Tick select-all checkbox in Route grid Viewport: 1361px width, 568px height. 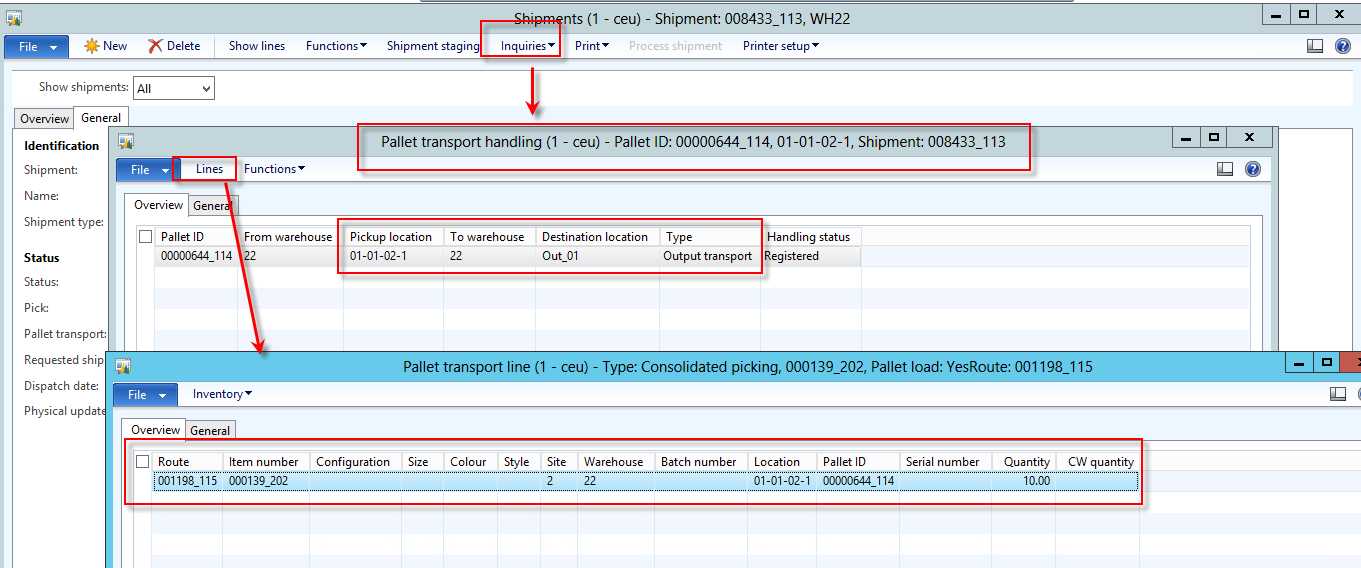pyautogui.click(x=143, y=462)
